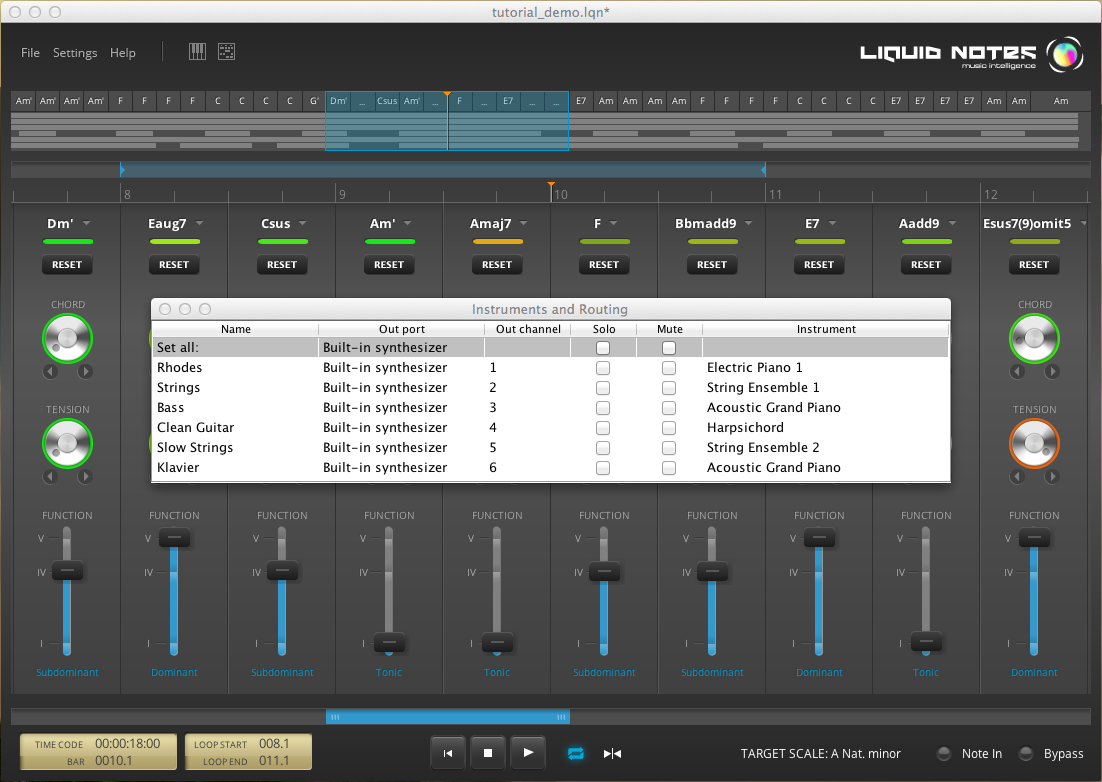Open the Amaj7 chord dropdown
Viewport: 1102px width, 782px height.
[525, 224]
